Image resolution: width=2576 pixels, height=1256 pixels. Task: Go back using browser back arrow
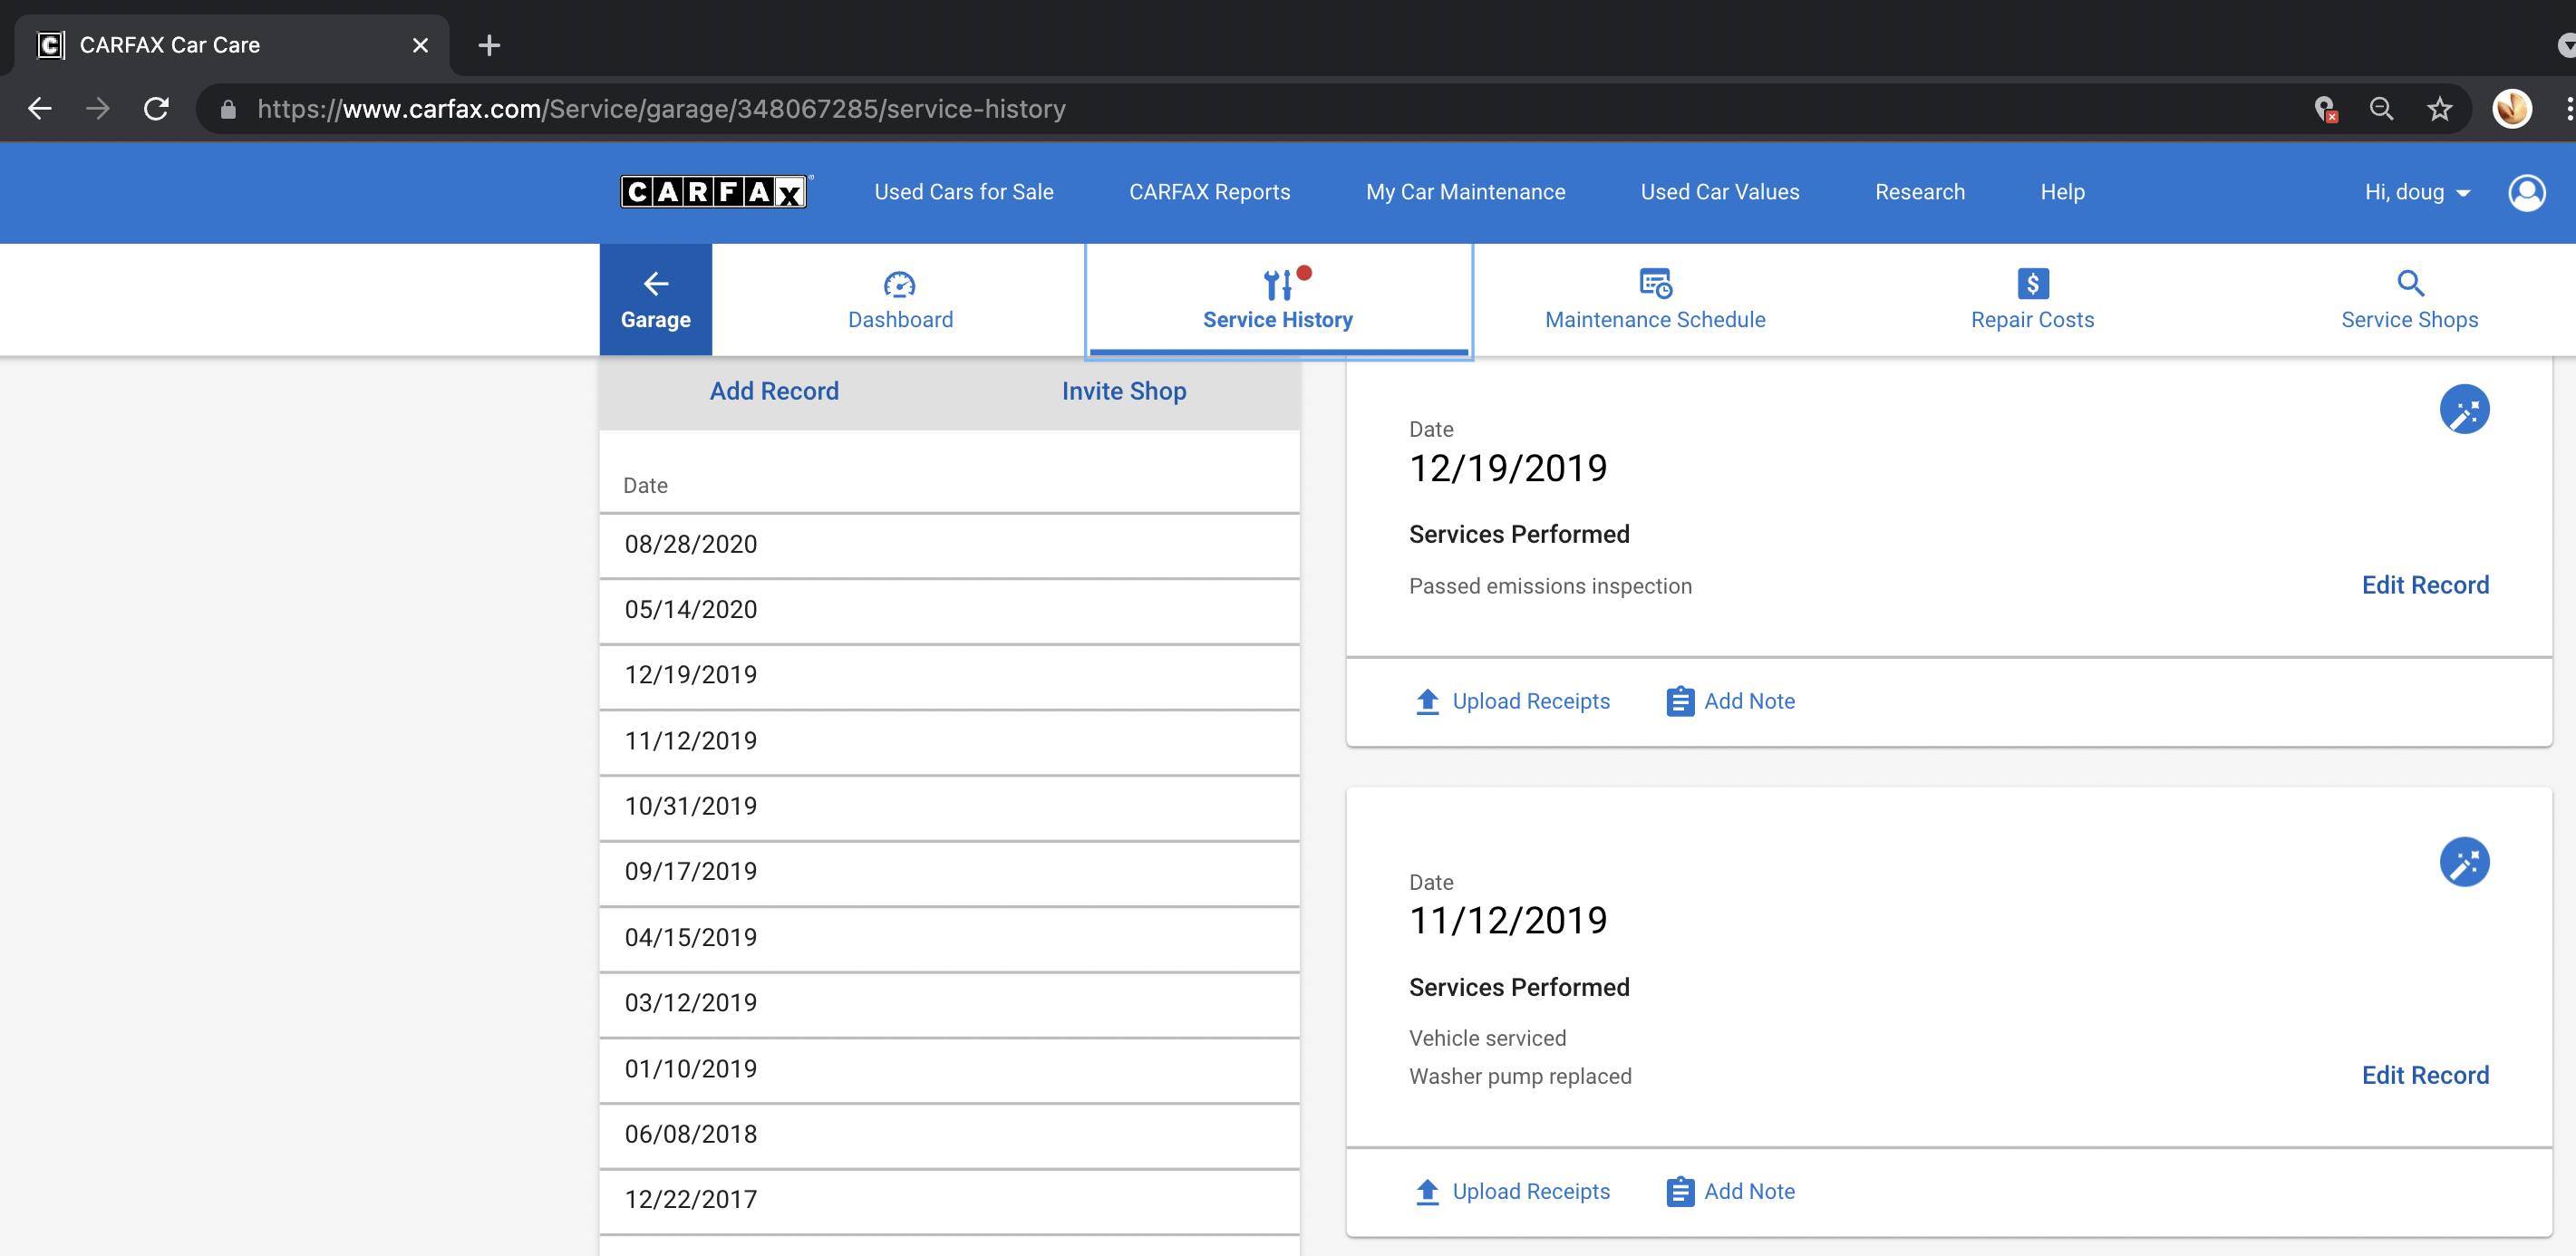[40, 108]
